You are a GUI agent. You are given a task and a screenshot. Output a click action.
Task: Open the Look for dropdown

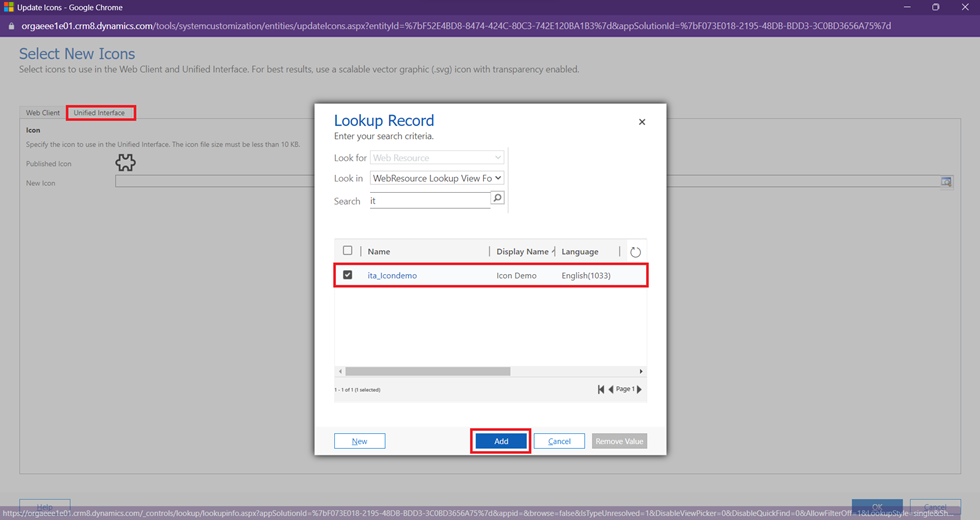[x=437, y=158]
